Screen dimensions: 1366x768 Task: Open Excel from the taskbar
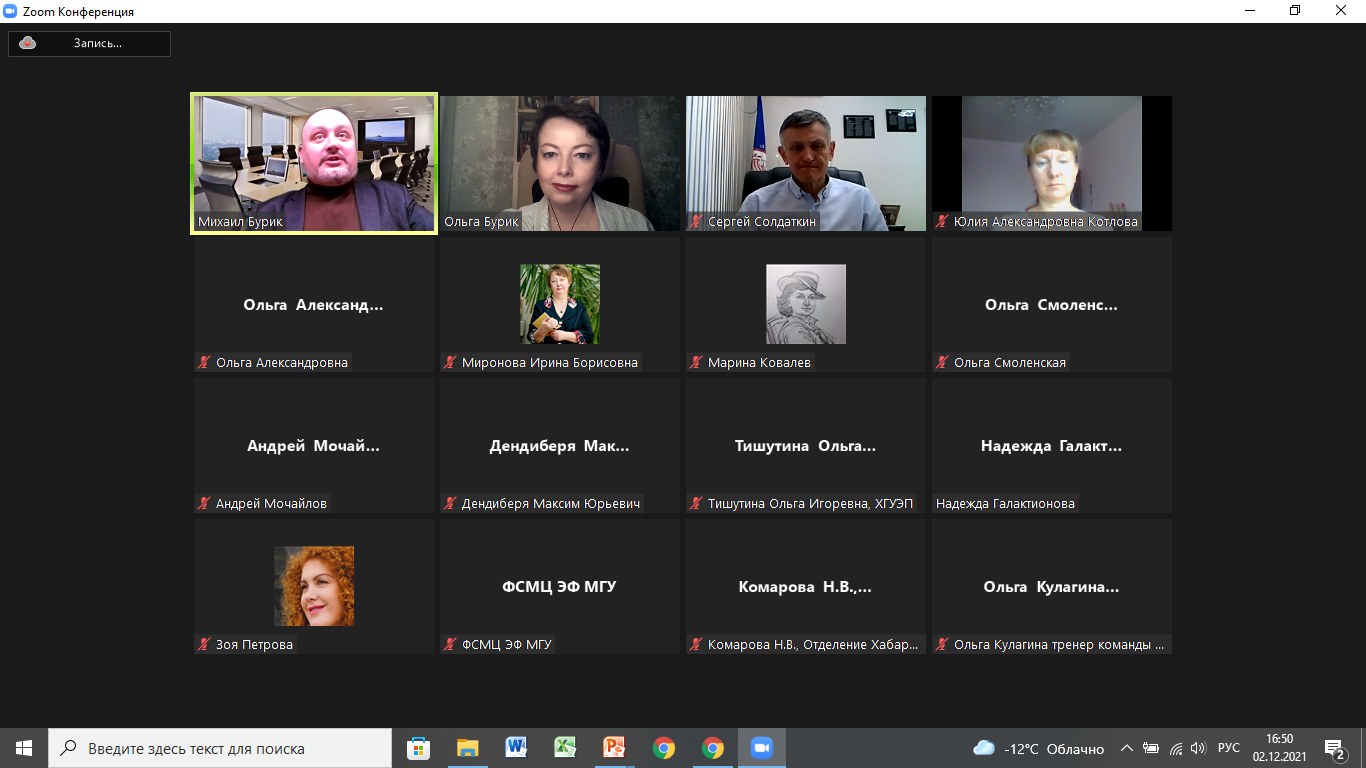click(566, 748)
